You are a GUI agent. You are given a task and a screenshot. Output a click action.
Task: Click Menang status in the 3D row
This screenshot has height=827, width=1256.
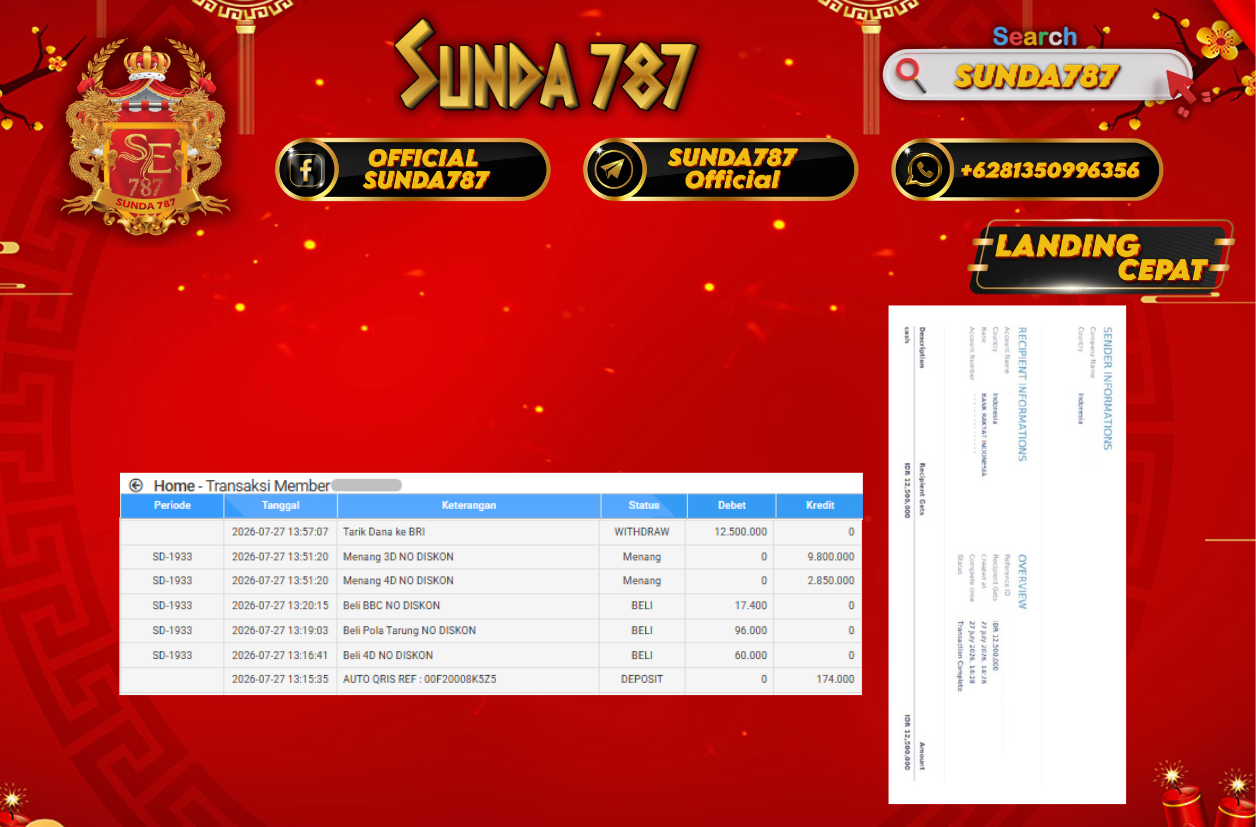642,556
